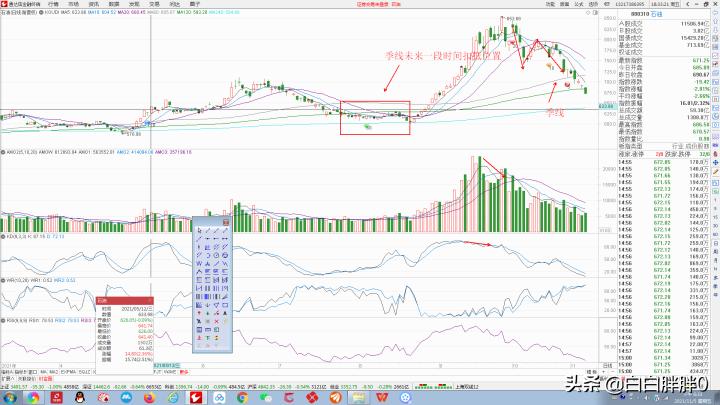
Task: Select the 扩展 tab at bottom left
Action: (x=6, y=378)
